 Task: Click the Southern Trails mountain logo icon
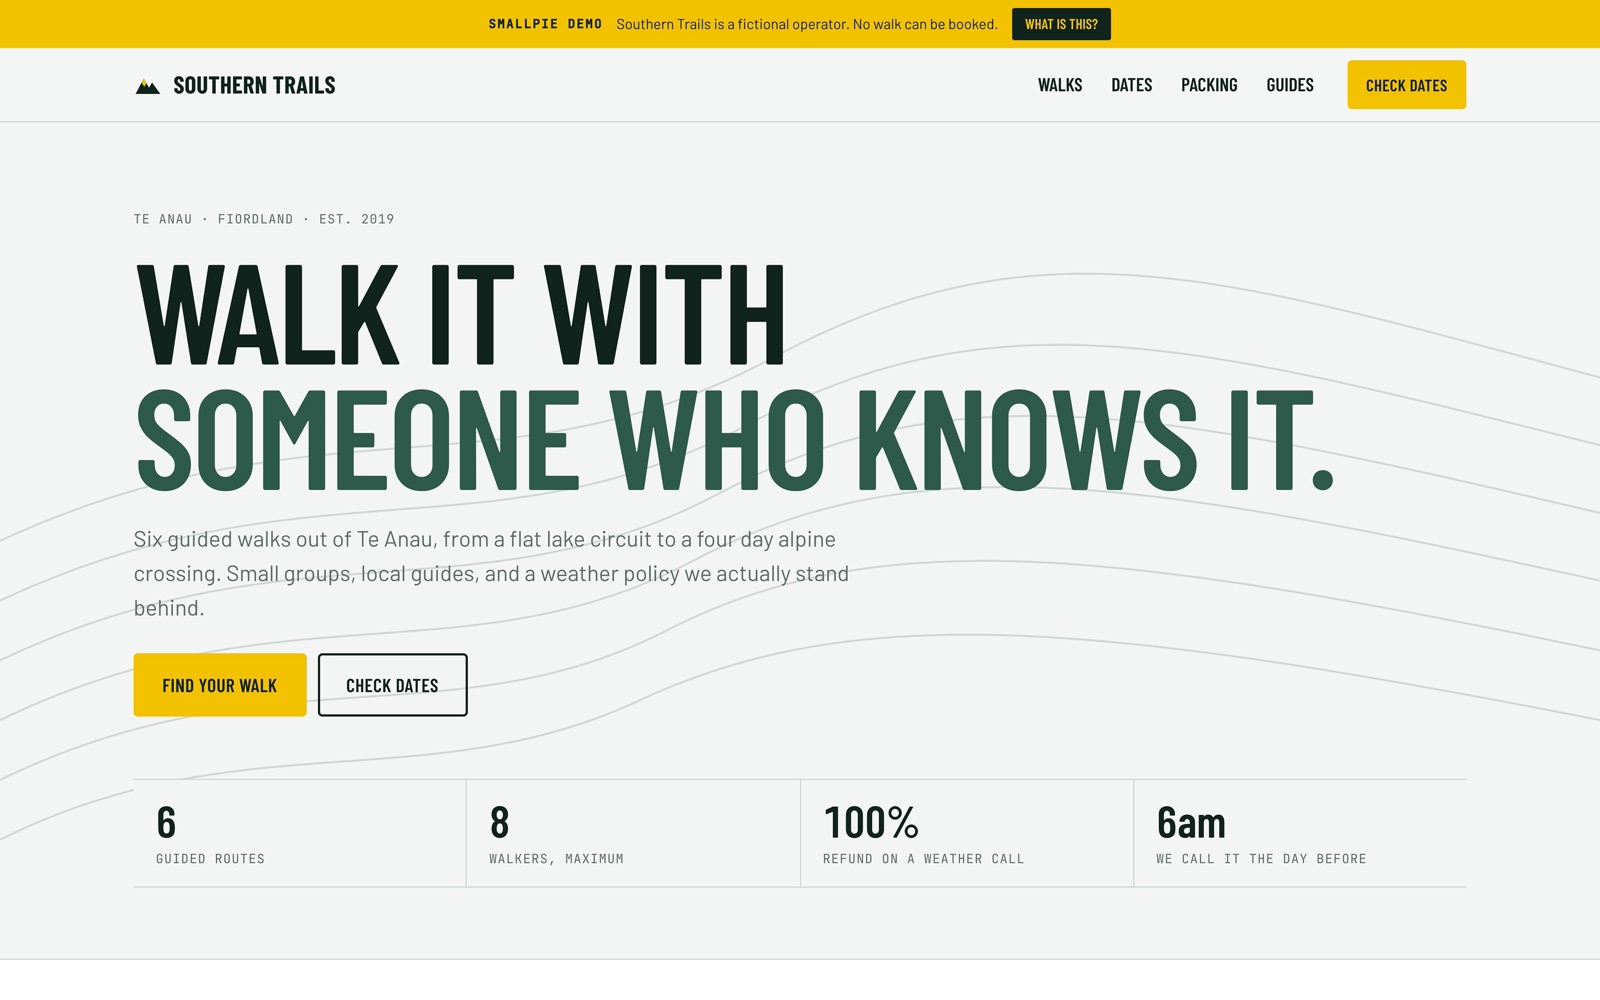pyautogui.click(x=147, y=86)
